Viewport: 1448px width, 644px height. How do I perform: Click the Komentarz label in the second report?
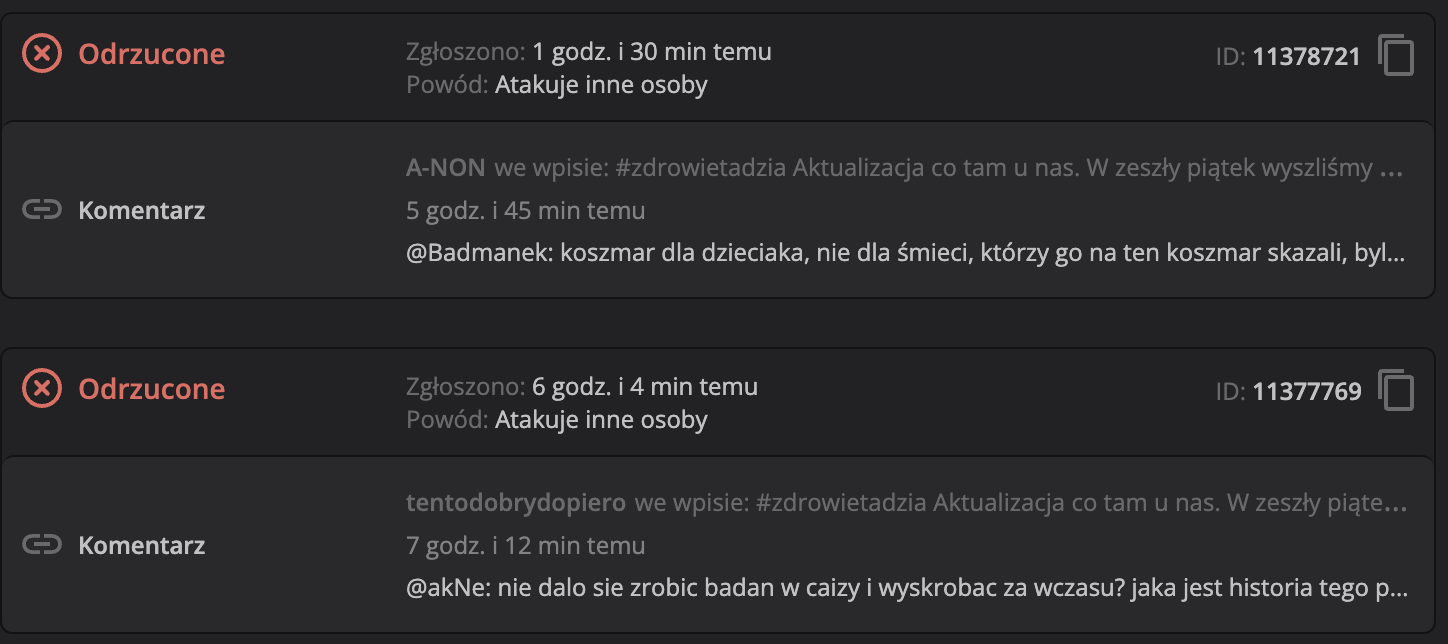[x=142, y=546]
